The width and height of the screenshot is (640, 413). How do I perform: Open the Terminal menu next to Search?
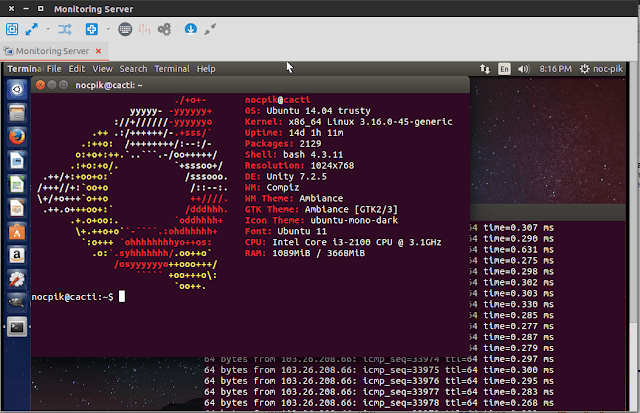[172, 69]
